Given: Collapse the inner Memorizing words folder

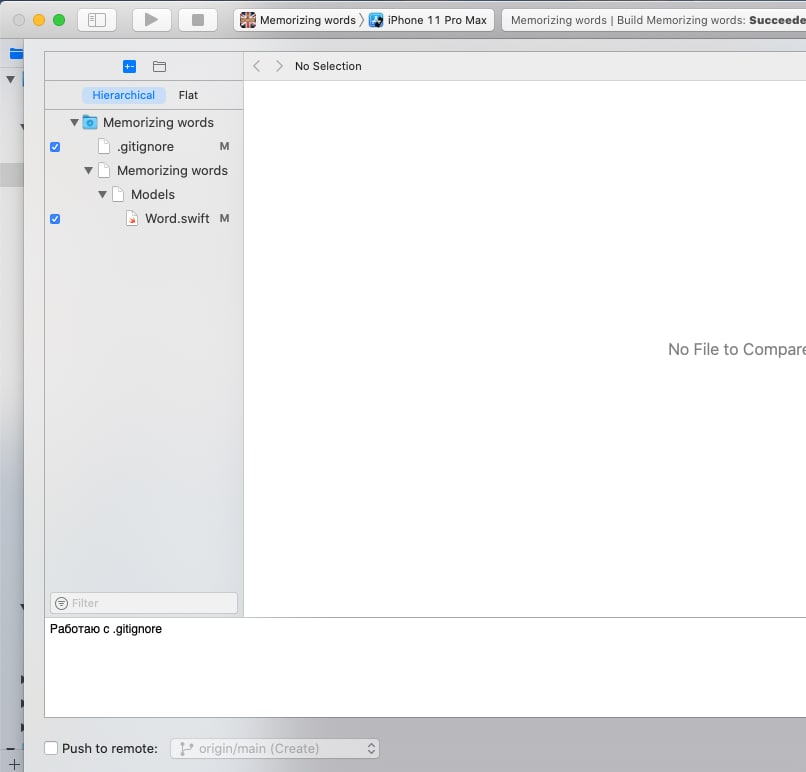Looking at the screenshot, I should [x=88, y=171].
